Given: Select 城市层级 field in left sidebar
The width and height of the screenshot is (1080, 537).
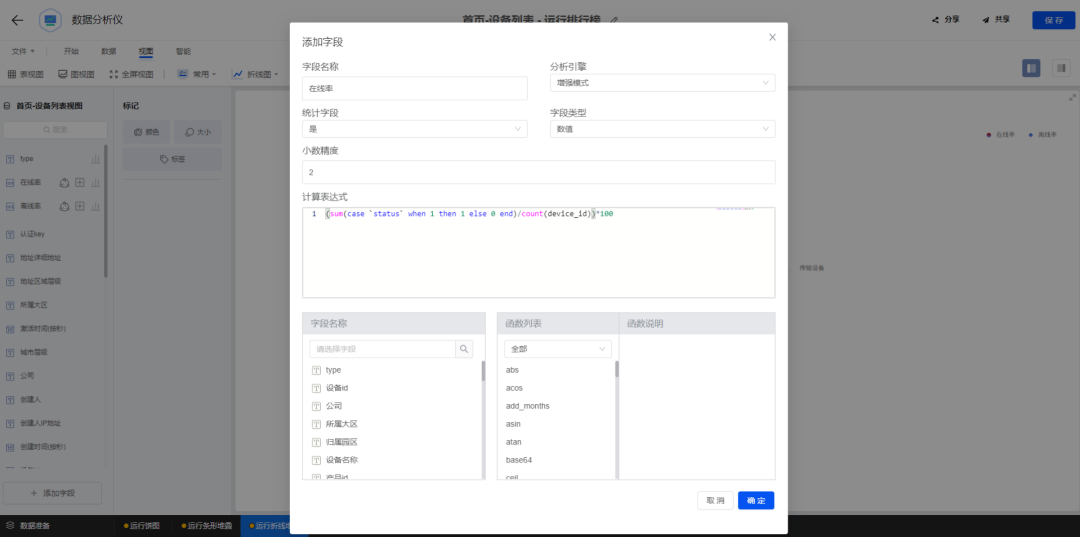Looking at the screenshot, I should point(34,352).
